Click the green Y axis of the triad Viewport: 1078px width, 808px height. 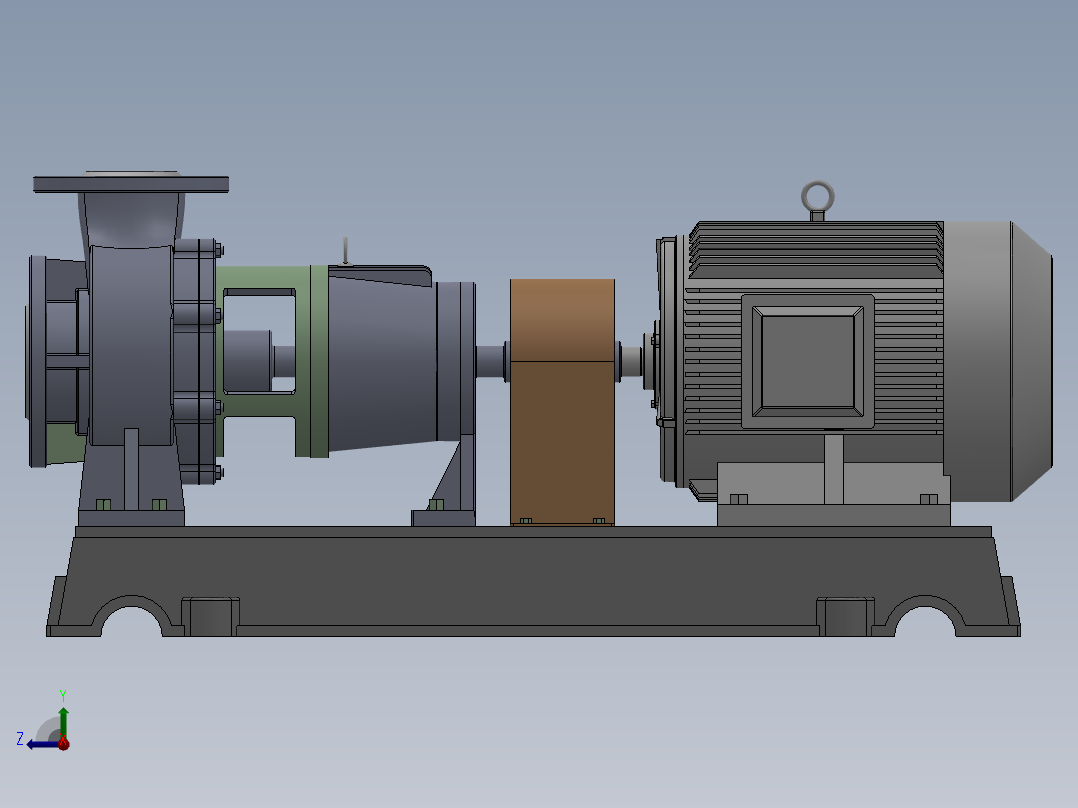(x=63, y=722)
